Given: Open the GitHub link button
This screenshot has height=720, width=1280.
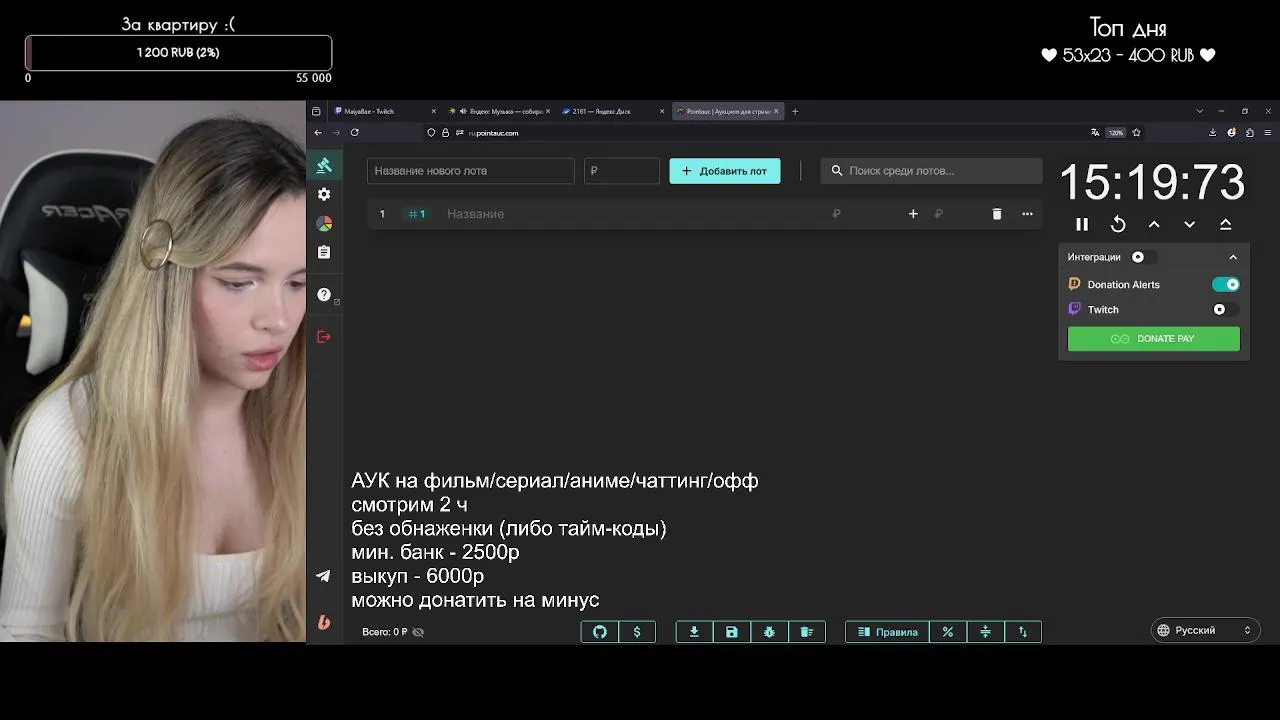Looking at the screenshot, I should pyautogui.click(x=600, y=632).
